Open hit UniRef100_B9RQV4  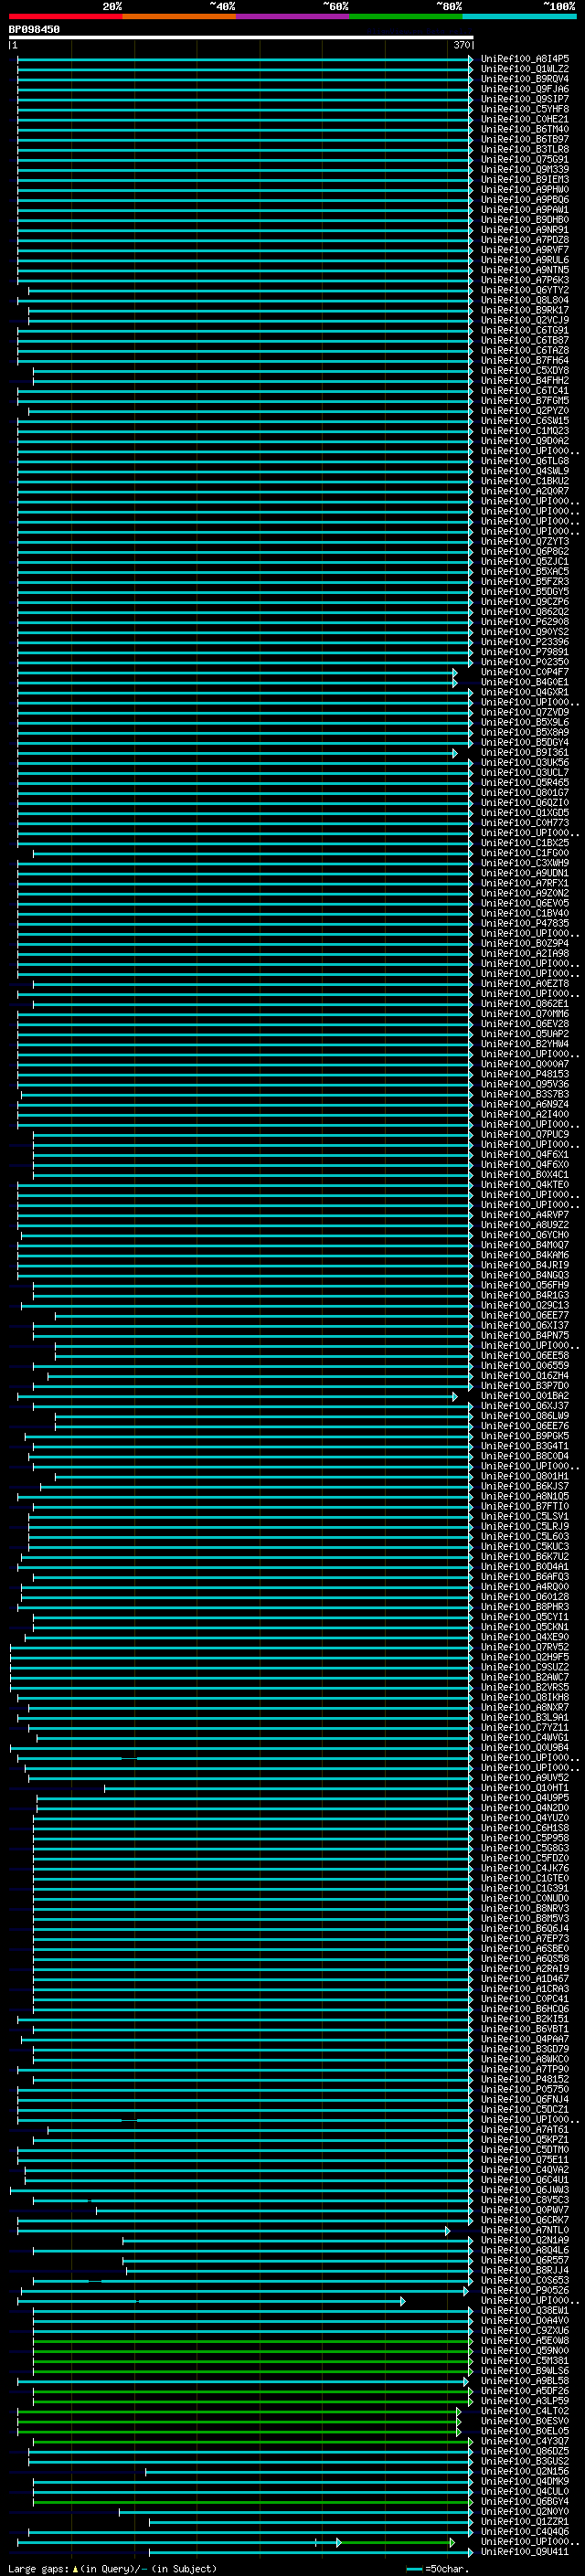525,79
